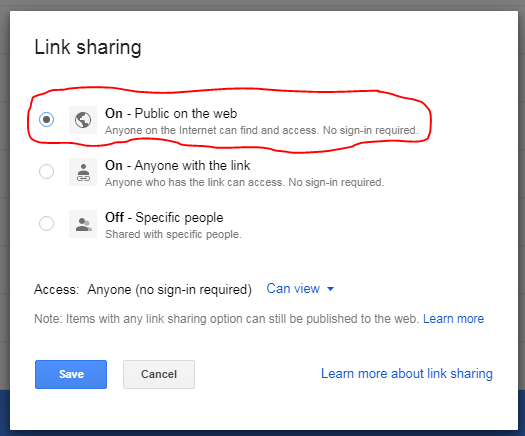Image resolution: width=525 pixels, height=436 pixels.
Task: Click the globe icon for public sharing
Action: pyautogui.click(x=83, y=120)
